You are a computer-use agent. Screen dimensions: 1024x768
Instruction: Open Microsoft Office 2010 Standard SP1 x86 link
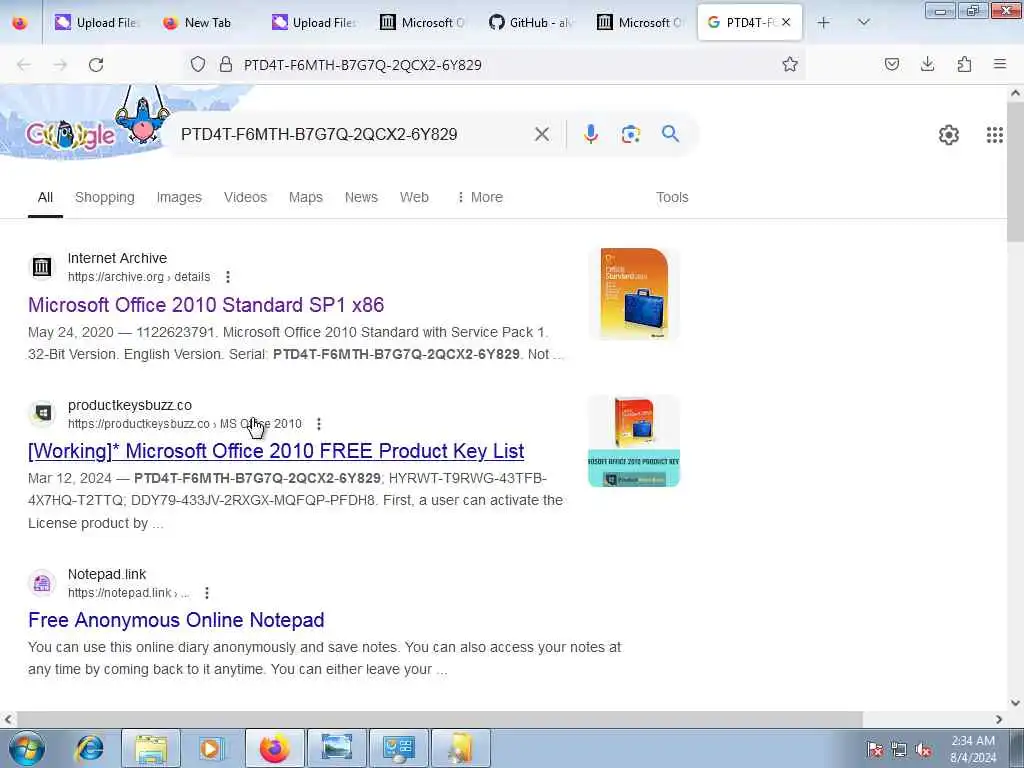[206, 305]
